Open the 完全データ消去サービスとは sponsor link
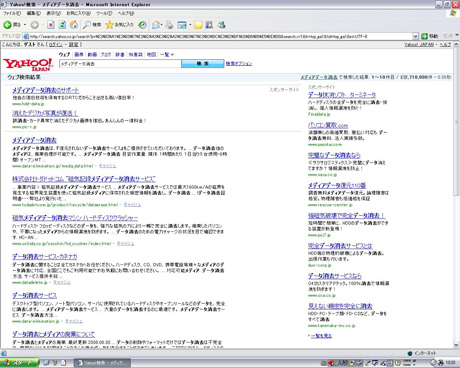Viewport: 460px width, 368px height. tap(340, 246)
